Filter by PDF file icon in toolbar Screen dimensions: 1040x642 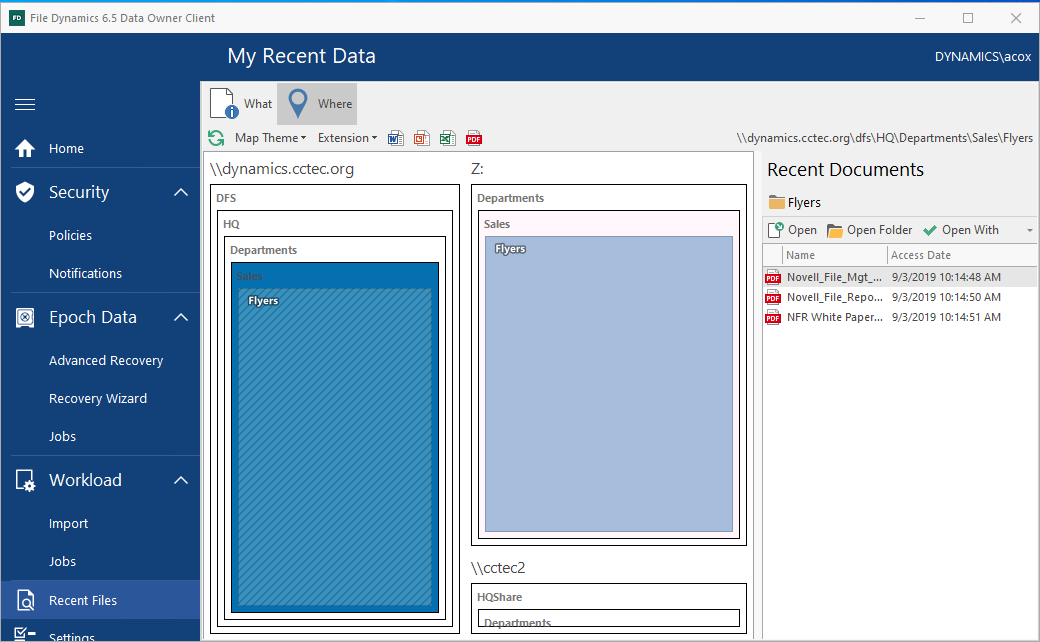coord(474,138)
